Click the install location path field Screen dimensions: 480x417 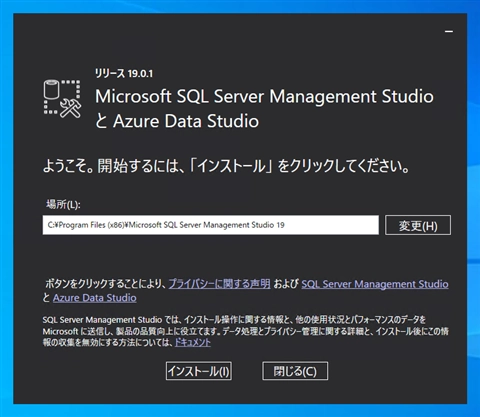point(211,225)
